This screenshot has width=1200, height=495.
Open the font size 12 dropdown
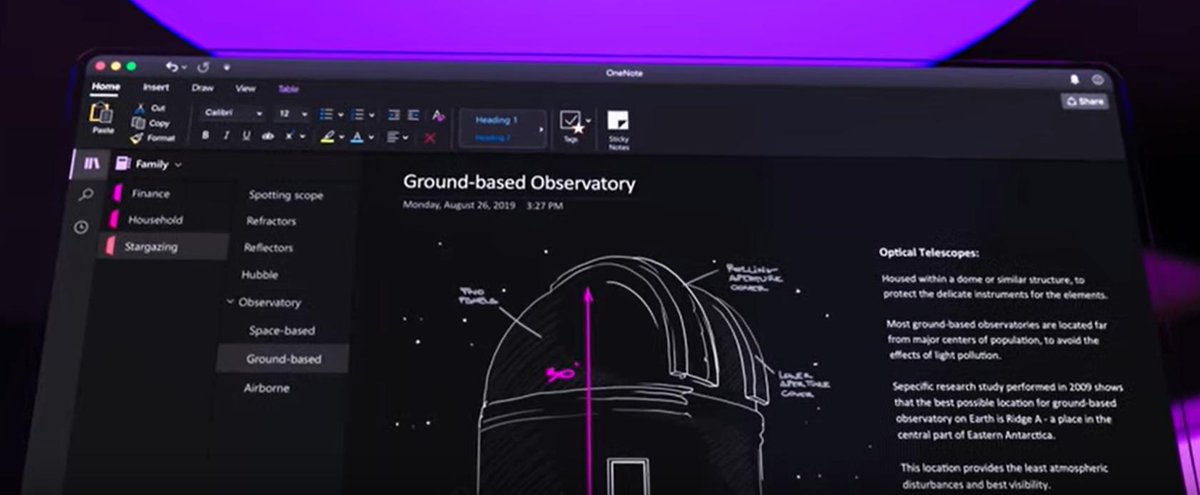click(x=292, y=114)
